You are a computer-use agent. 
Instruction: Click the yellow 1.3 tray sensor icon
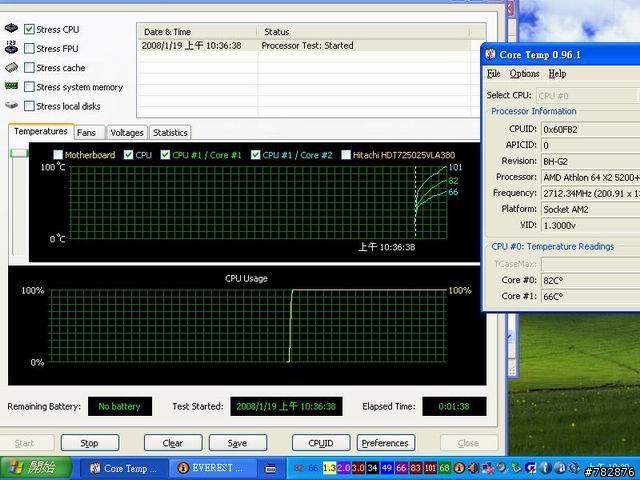pyautogui.click(x=329, y=468)
